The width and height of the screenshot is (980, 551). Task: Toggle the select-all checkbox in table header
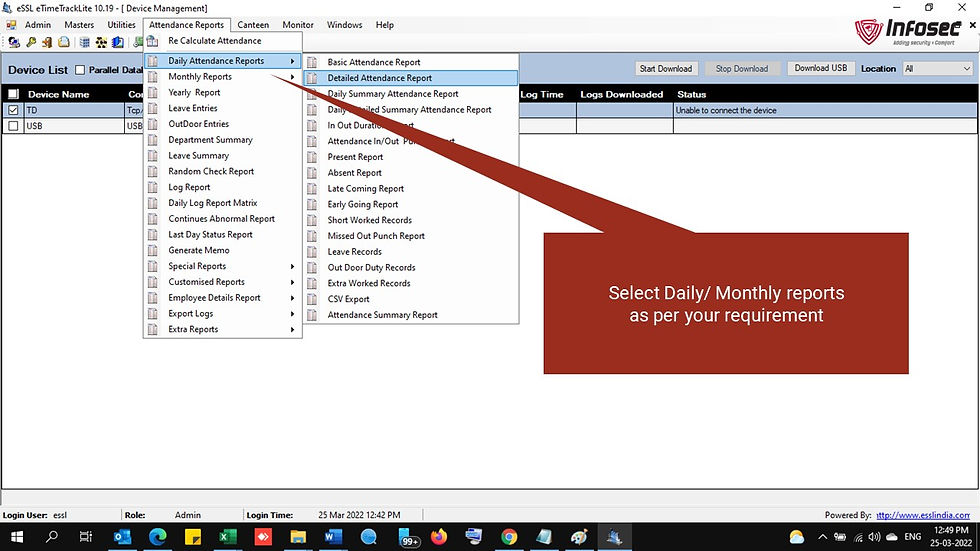13,94
